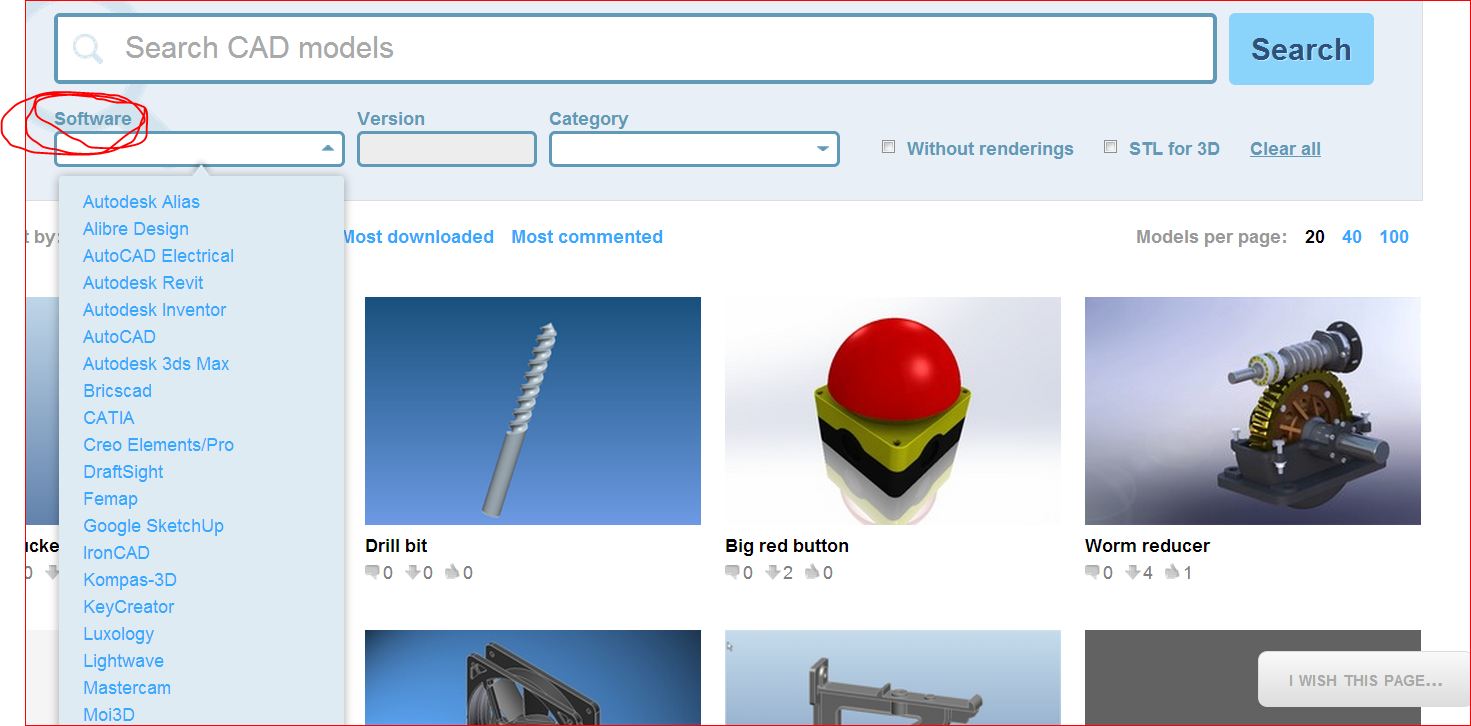Select Luxology from list
The image size is (1471, 726).
[118, 633]
